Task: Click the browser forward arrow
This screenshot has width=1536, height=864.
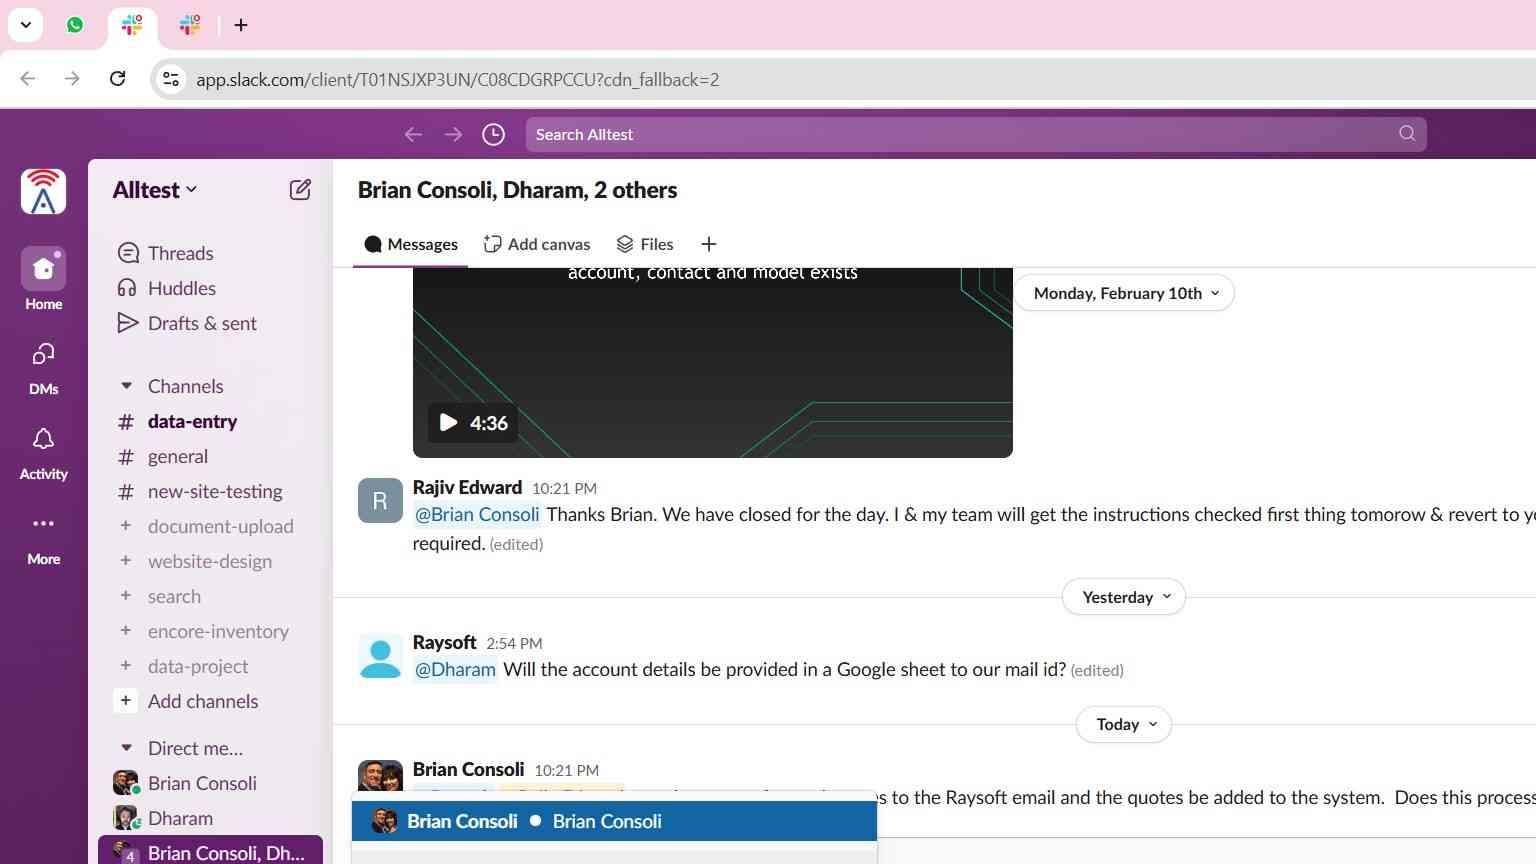Action: (72, 79)
